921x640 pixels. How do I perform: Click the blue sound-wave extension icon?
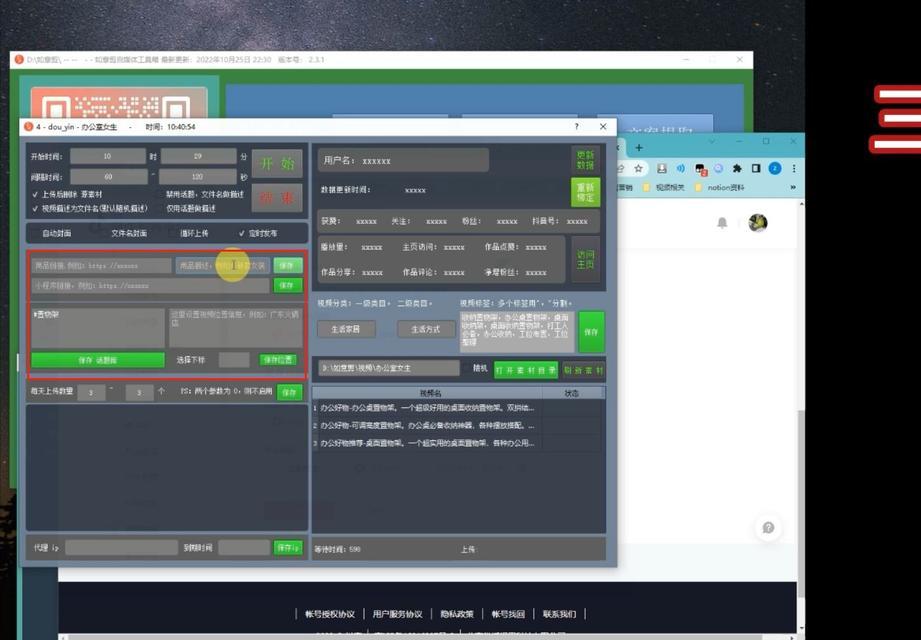[x=680, y=169]
